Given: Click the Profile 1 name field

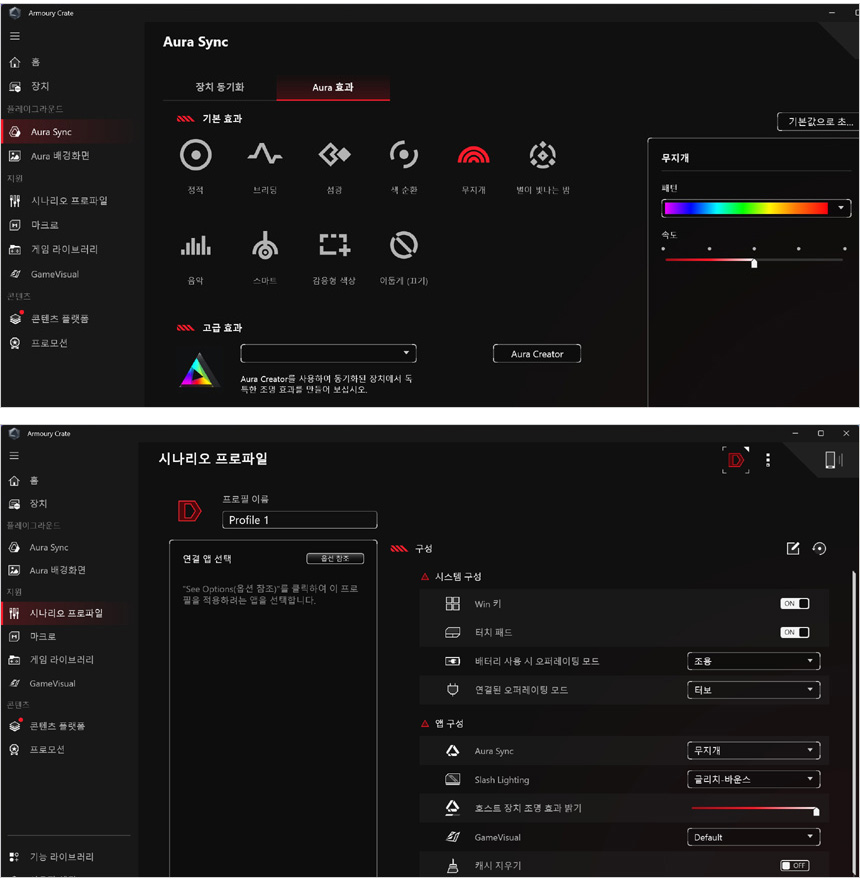Looking at the screenshot, I should coord(299,520).
